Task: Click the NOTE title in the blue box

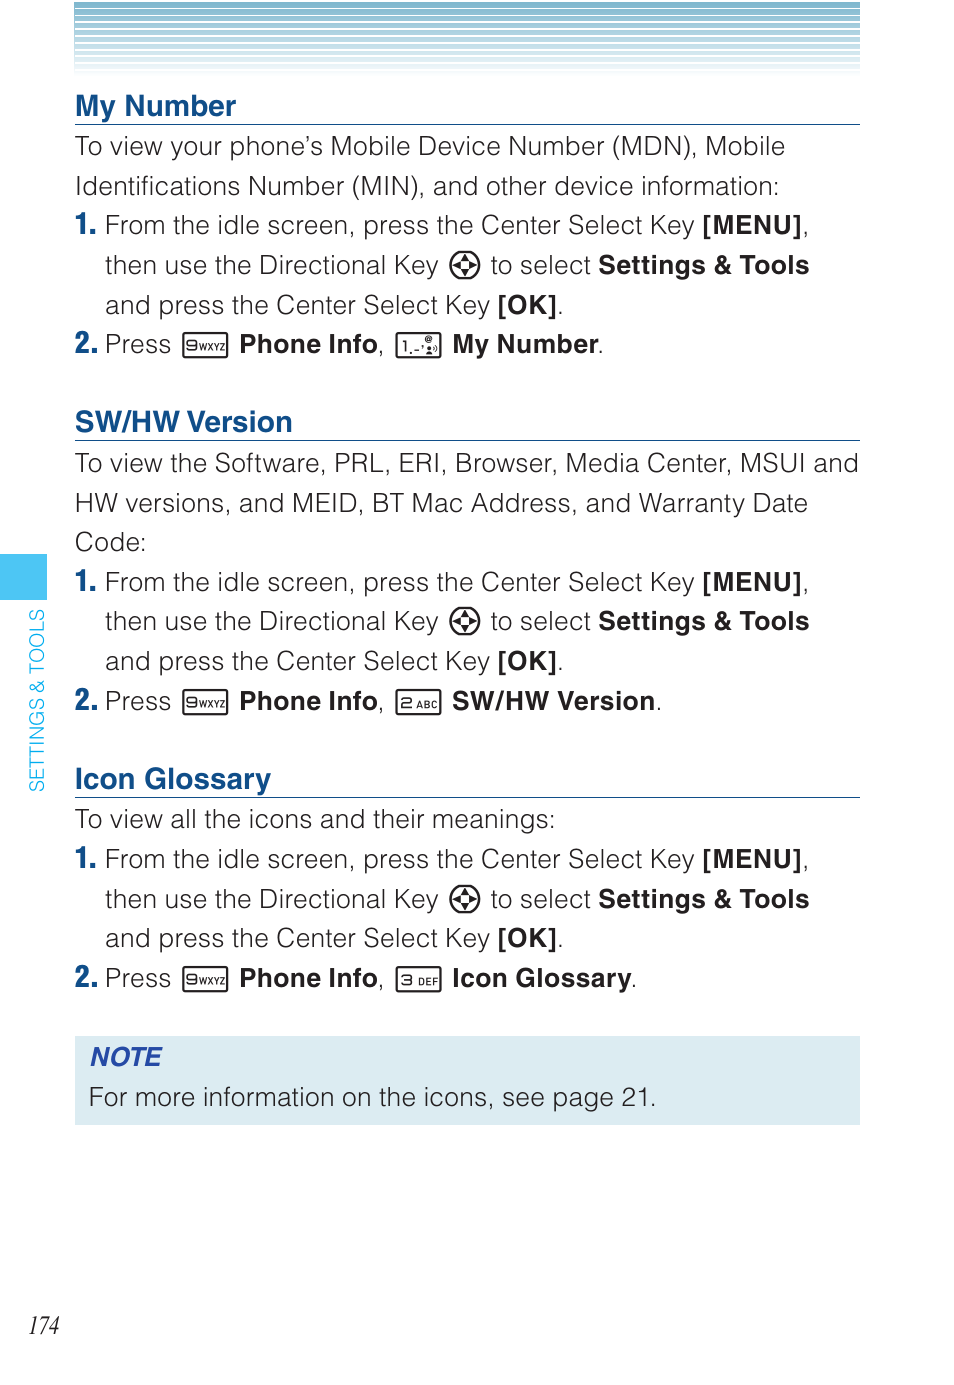Action: point(125,1057)
